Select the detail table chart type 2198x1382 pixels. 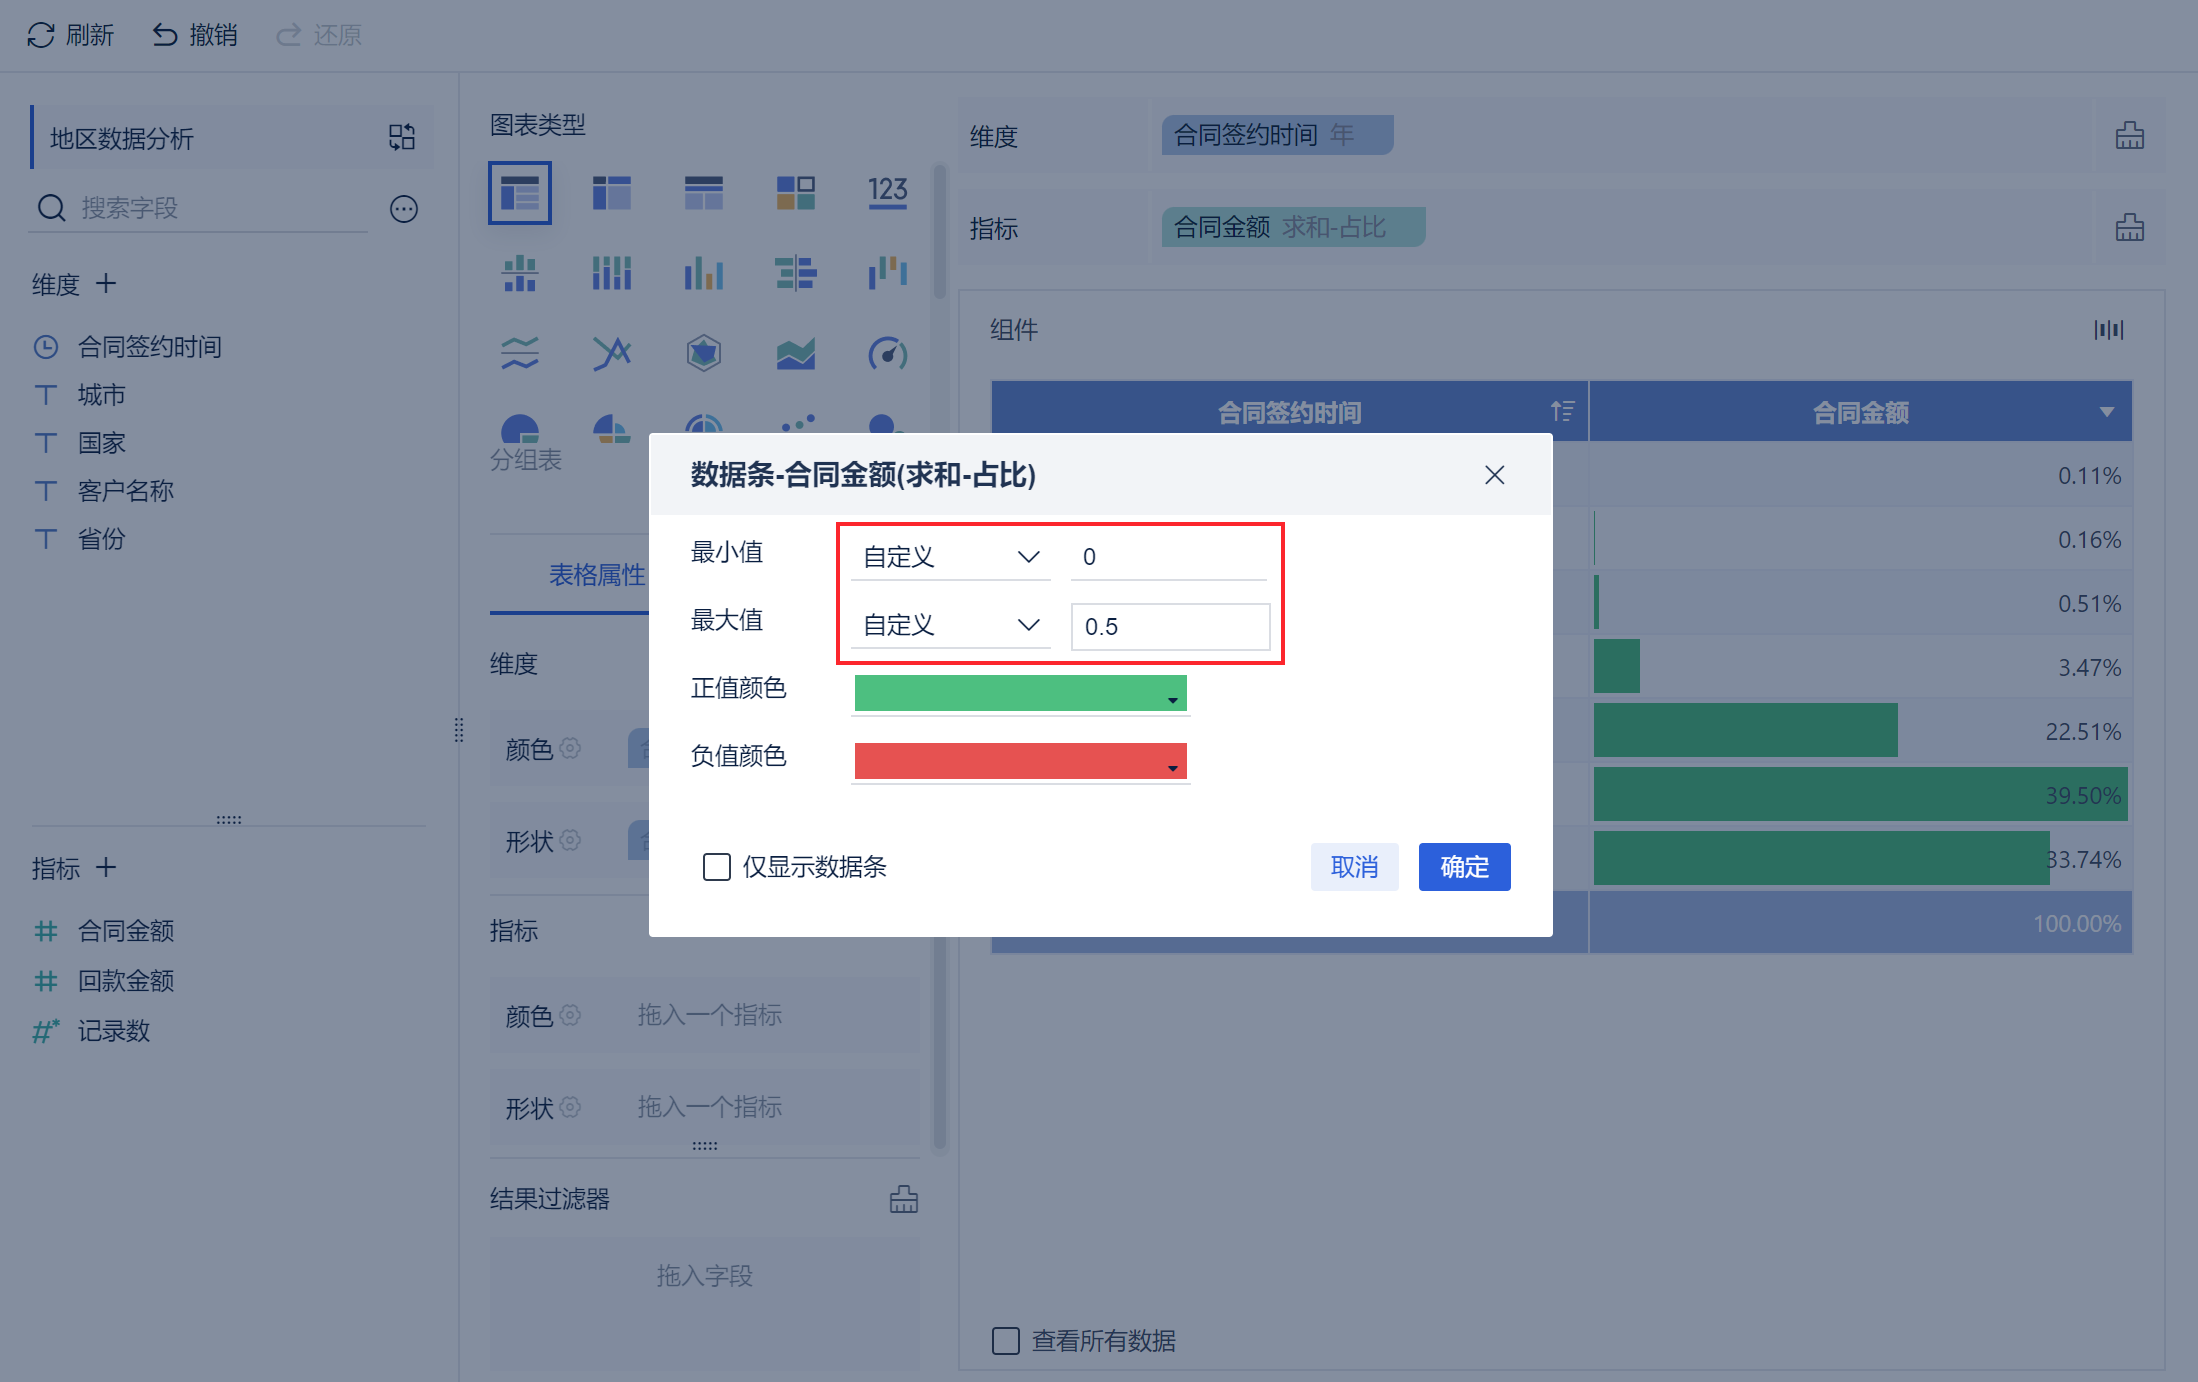[x=704, y=192]
